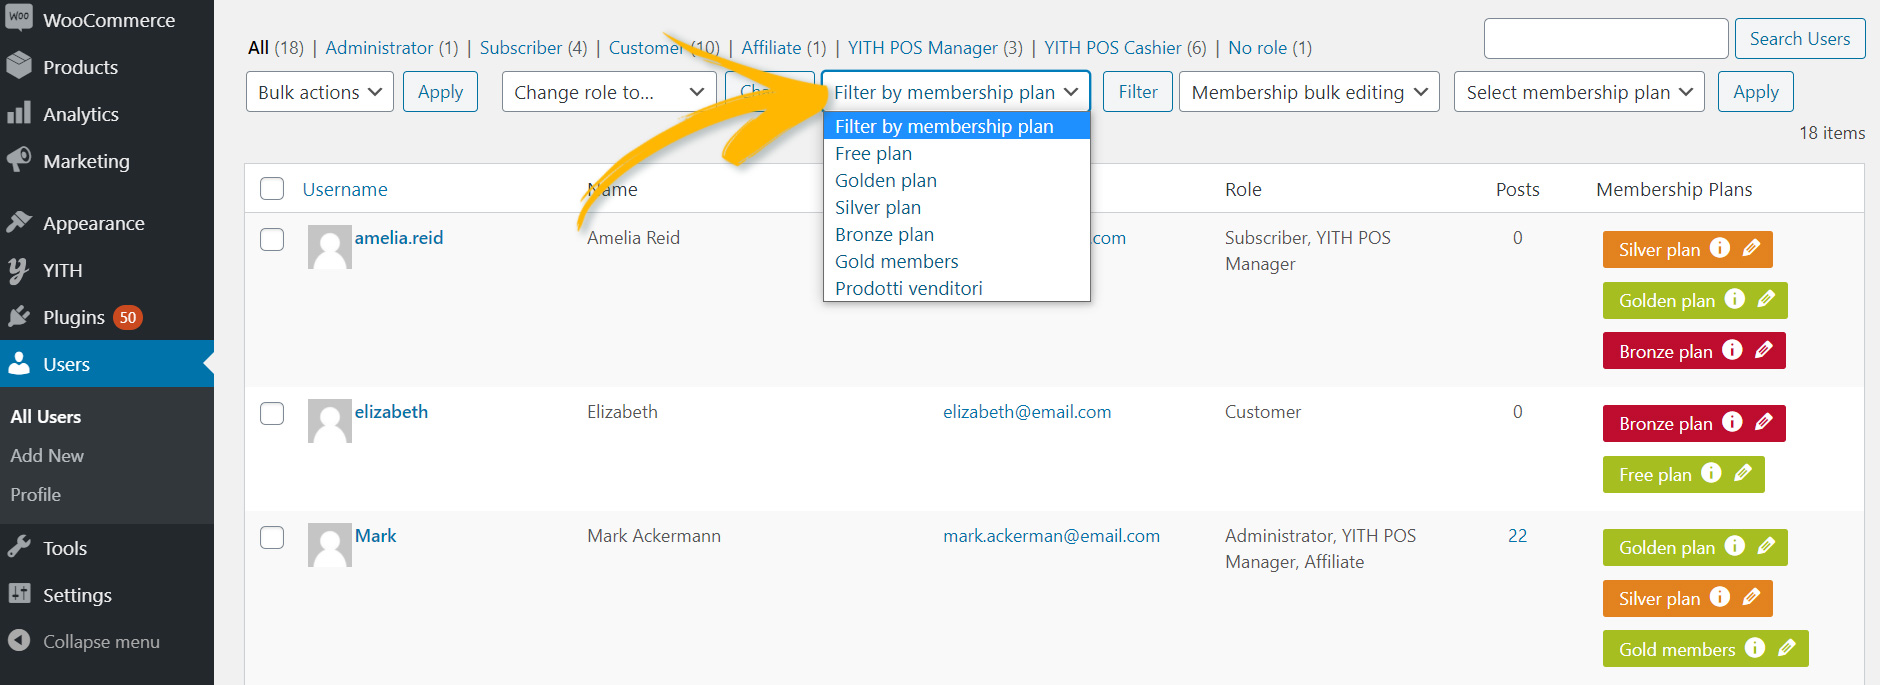
Task: Show info for amelia.reid's Golden plan
Action: [1735, 299]
